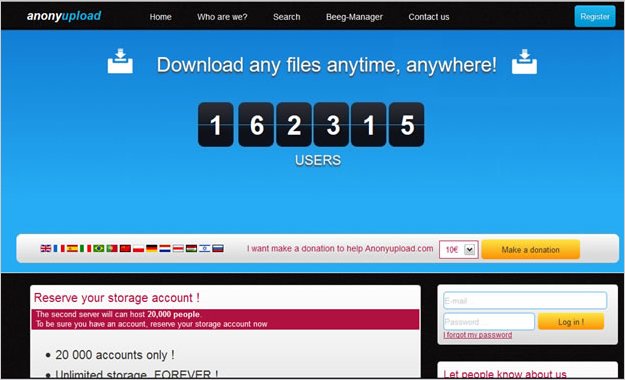This screenshot has height=380, width=625.
Task: Go to the Home menu item
Action: coord(160,17)
